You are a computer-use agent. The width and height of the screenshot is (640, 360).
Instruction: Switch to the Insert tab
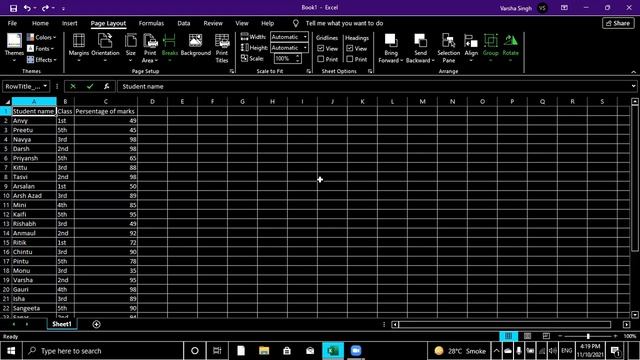[x=69, y=23]
